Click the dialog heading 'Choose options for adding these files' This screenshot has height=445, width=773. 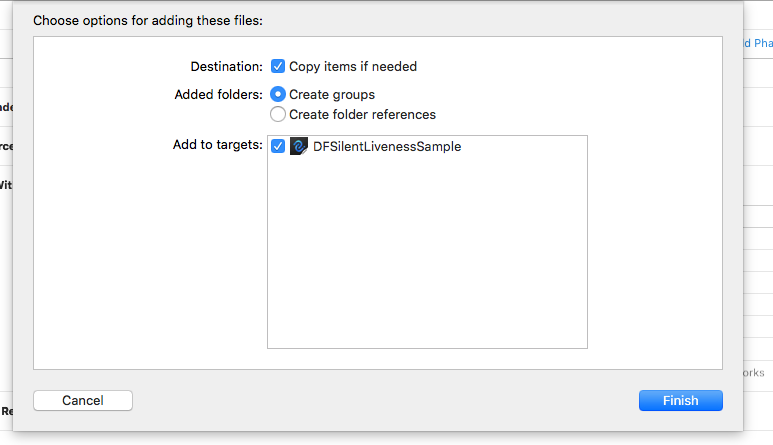(x=148, y=19)
